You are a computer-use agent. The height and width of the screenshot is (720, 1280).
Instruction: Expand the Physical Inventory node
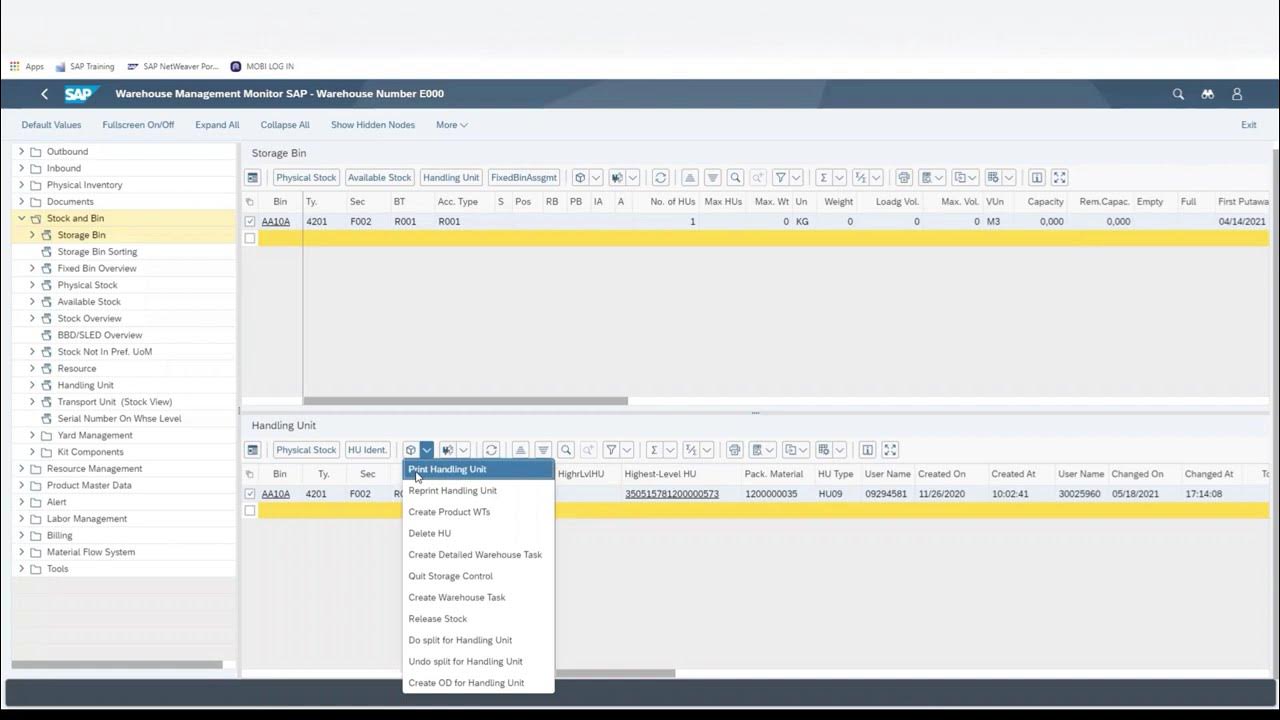tap(21, 185)
